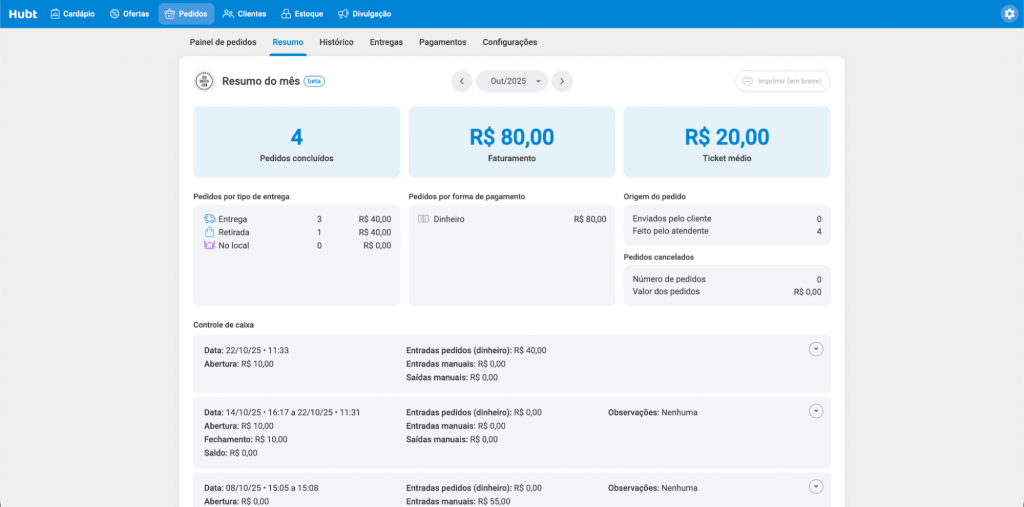
Task: Click the Retirada bag icon
Action: coord(209,232)
